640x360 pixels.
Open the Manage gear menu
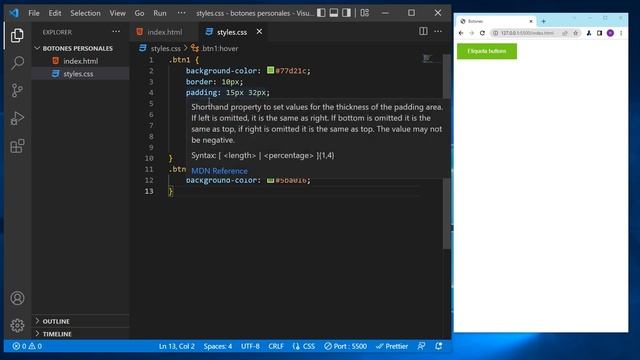tap(17, 325)
